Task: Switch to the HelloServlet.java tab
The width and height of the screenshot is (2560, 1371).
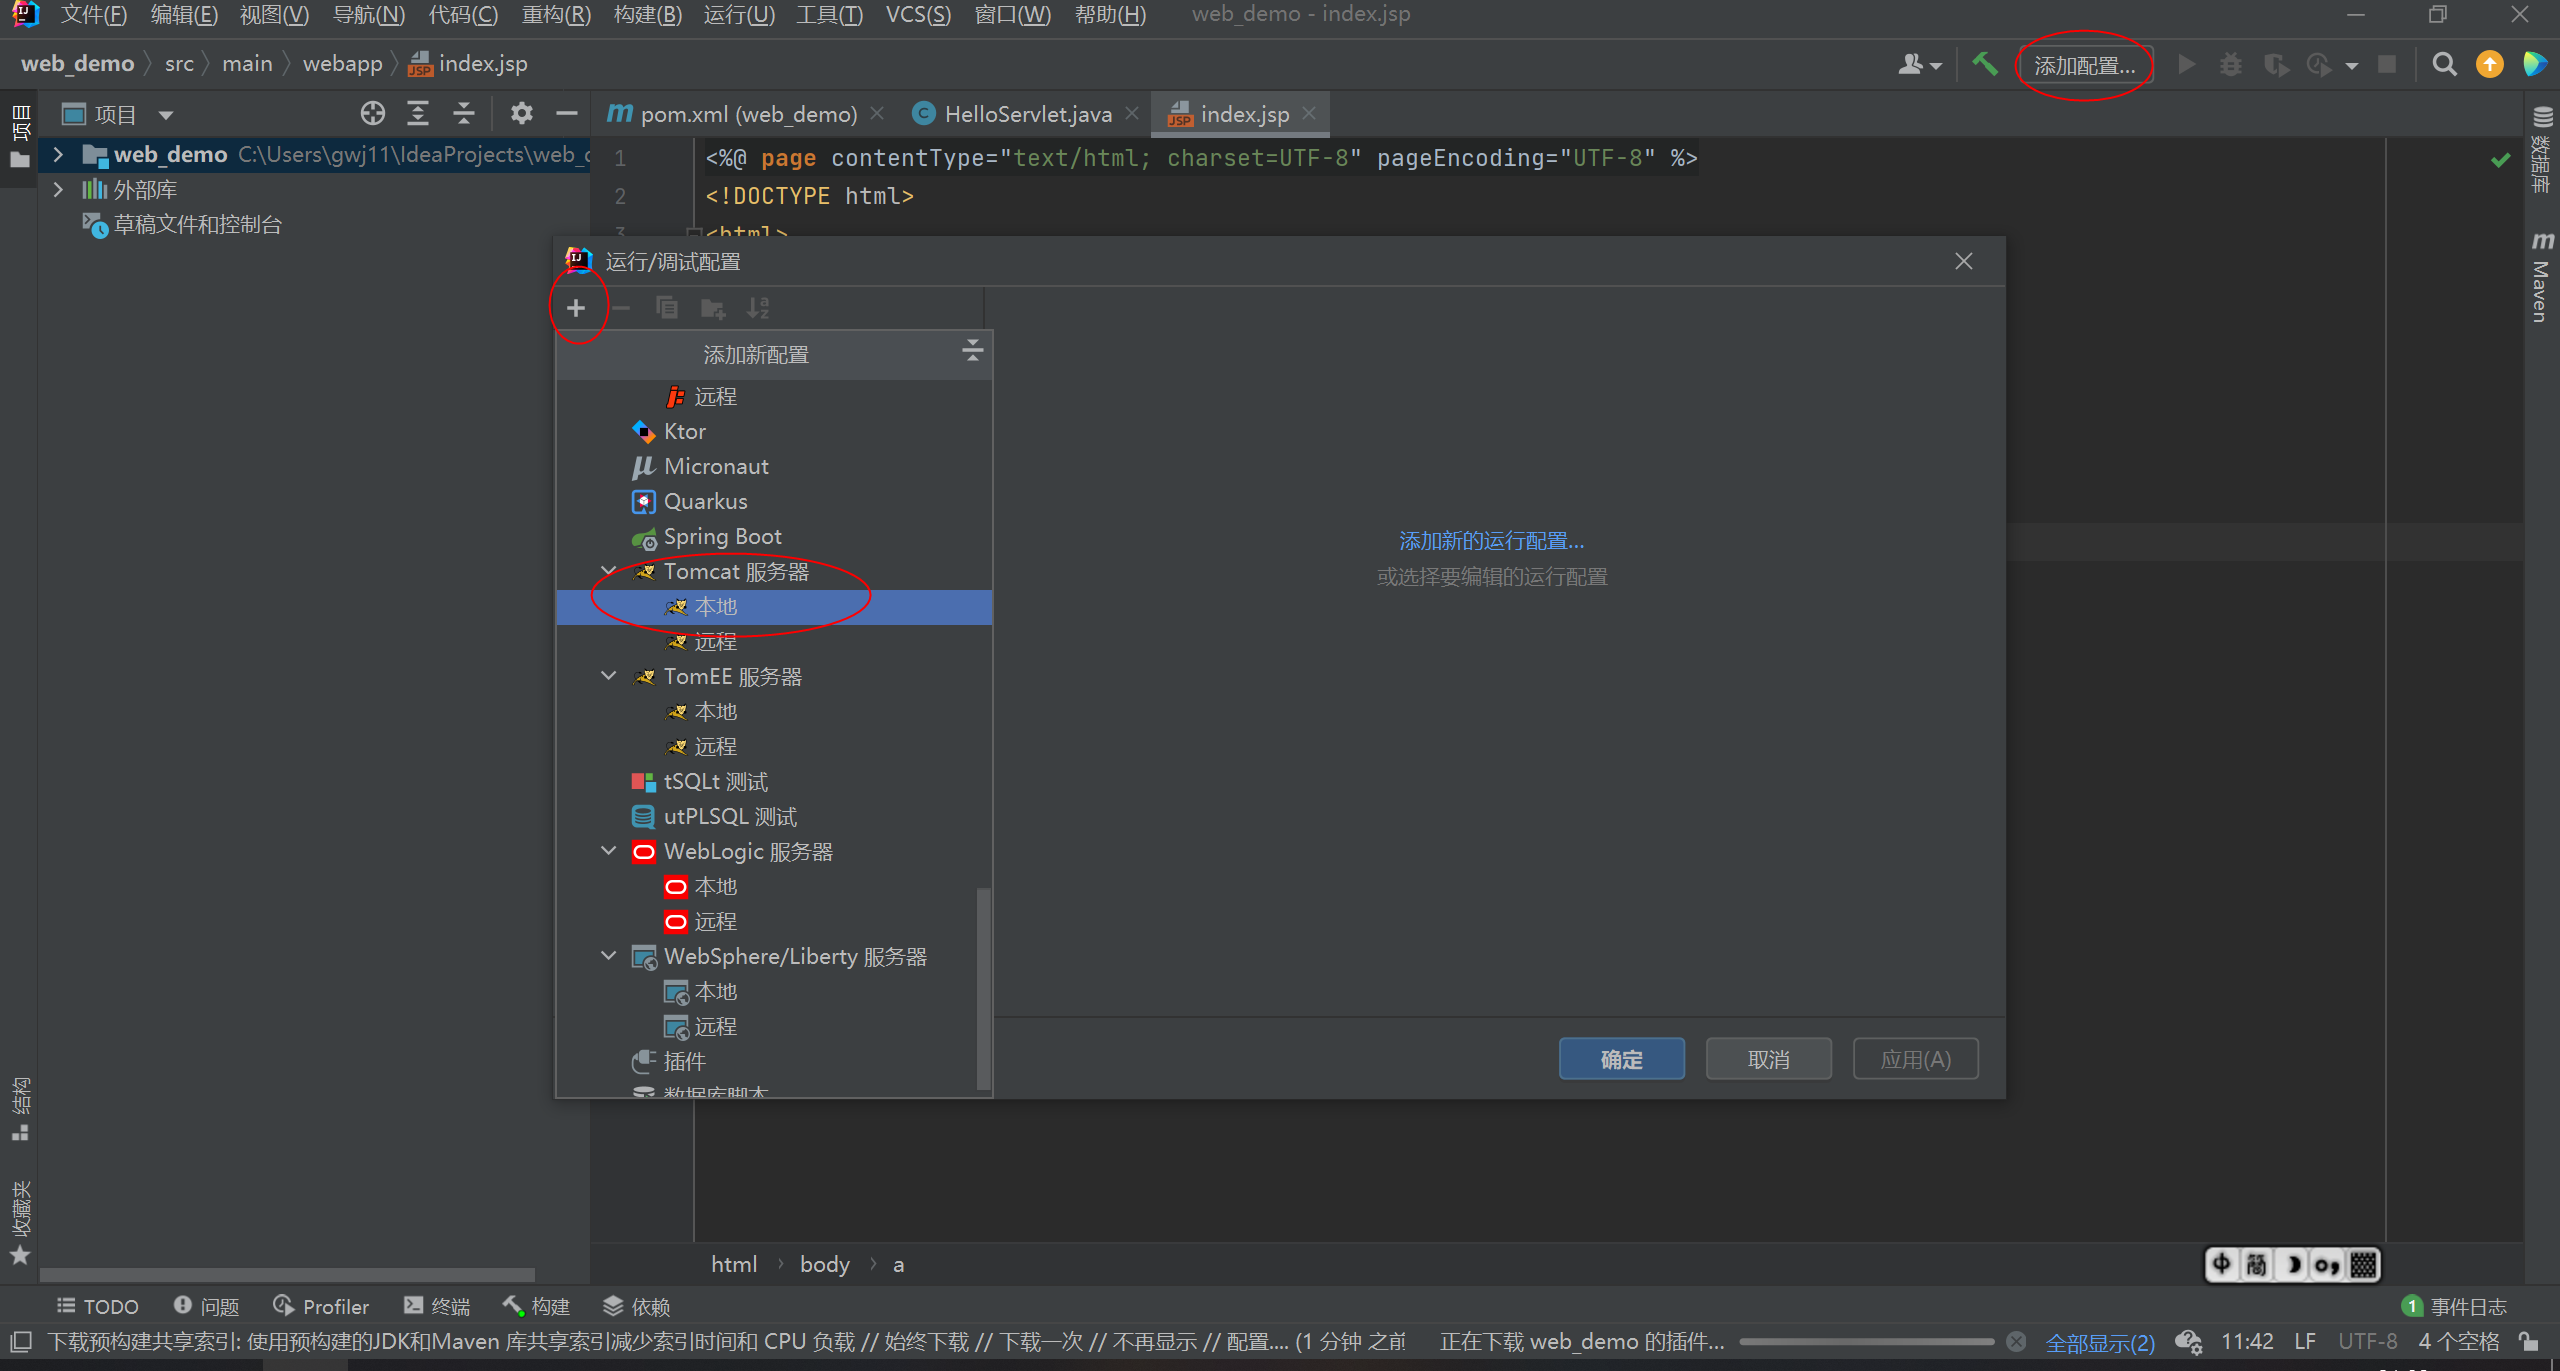Action: [1027, 115]
